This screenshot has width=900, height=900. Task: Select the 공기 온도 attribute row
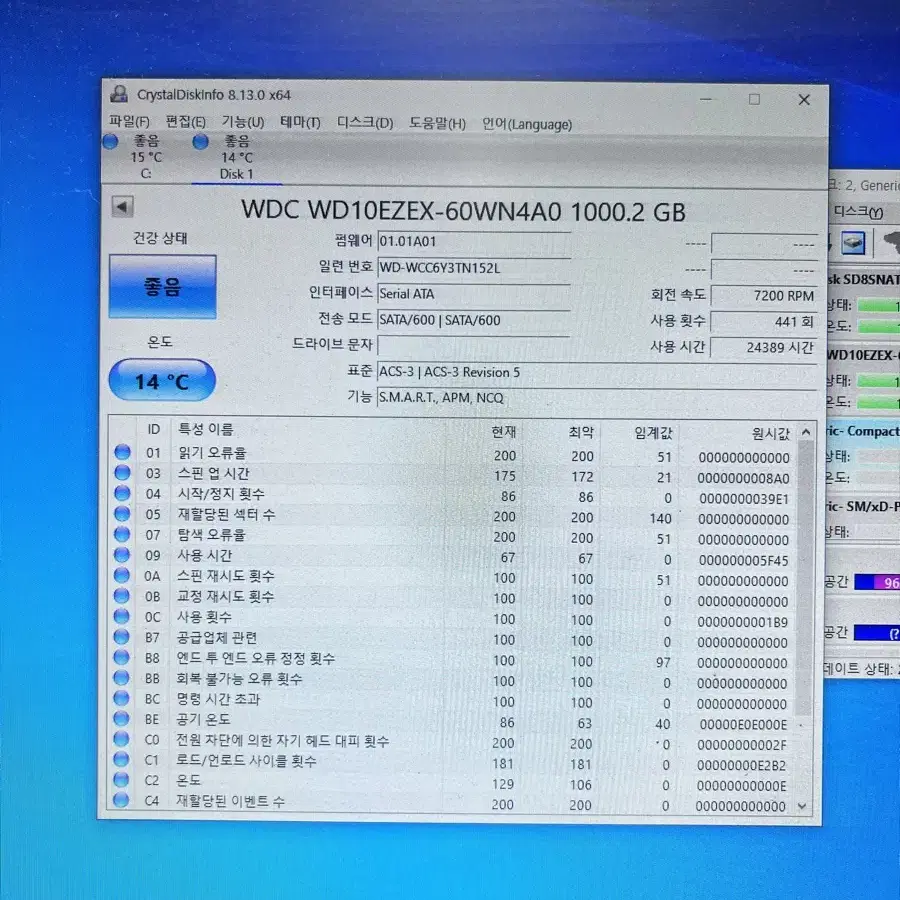click(x=453, y=721)
